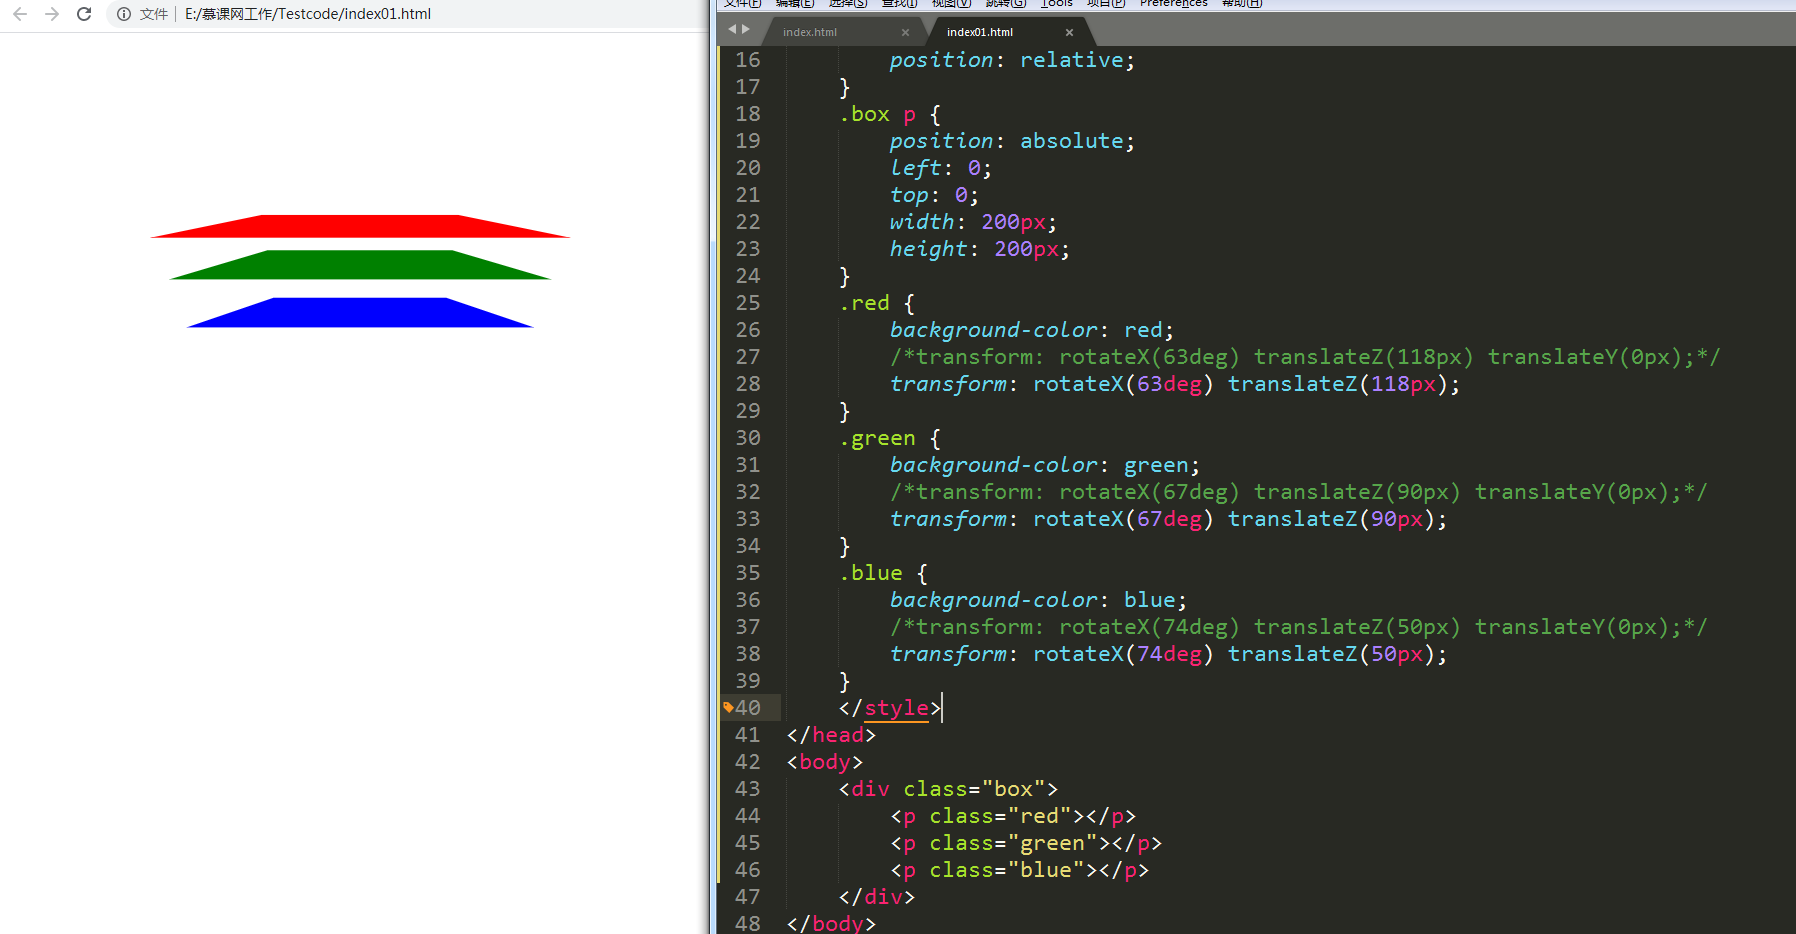Click 'position: absolute;' declaration
1796x934 pixels.
point(1012,141)
